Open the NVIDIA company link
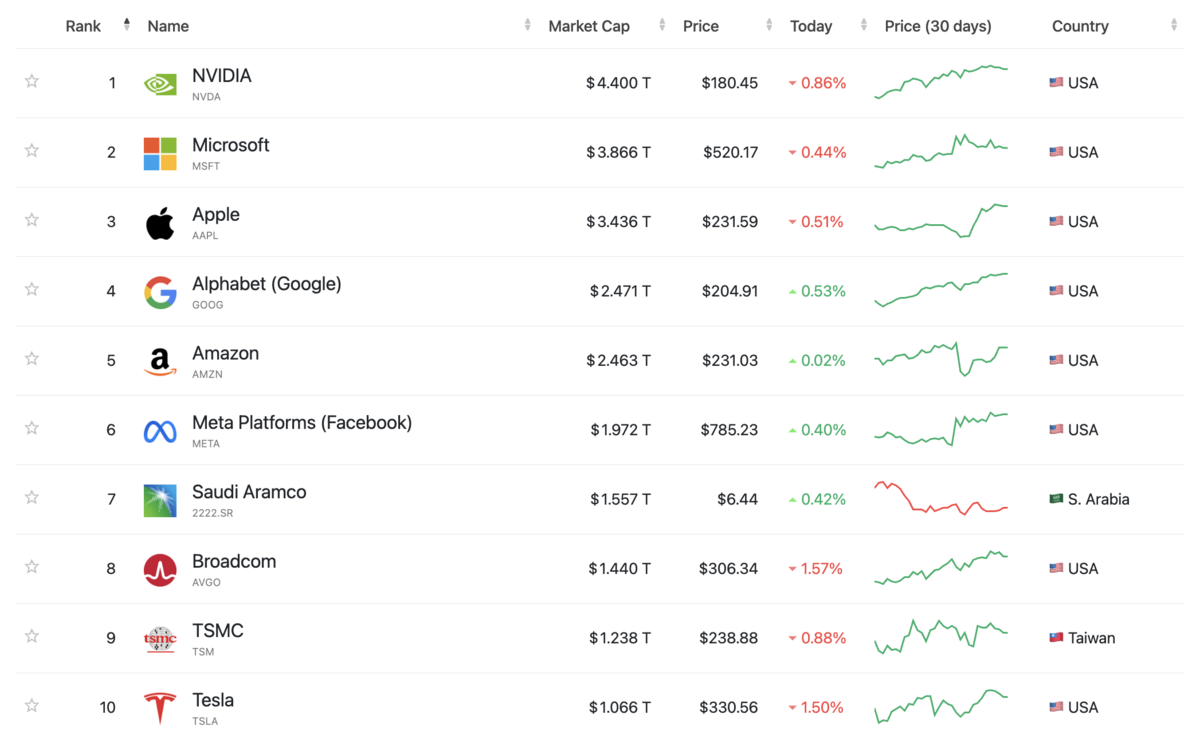This screenshot has width=1200, height=742. pyautogui.click(x=222, y=76)
